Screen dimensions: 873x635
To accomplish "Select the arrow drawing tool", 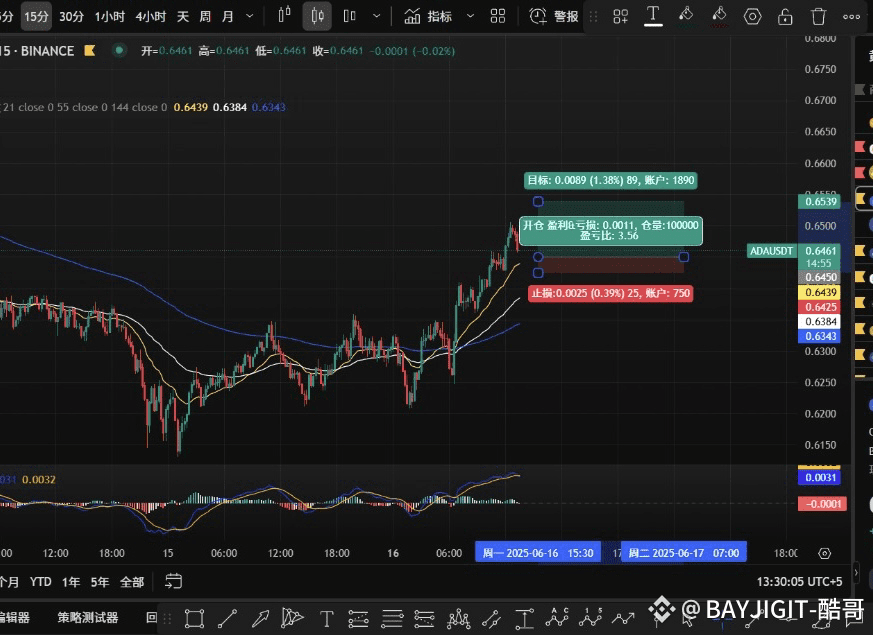I will tap(260, 618).
